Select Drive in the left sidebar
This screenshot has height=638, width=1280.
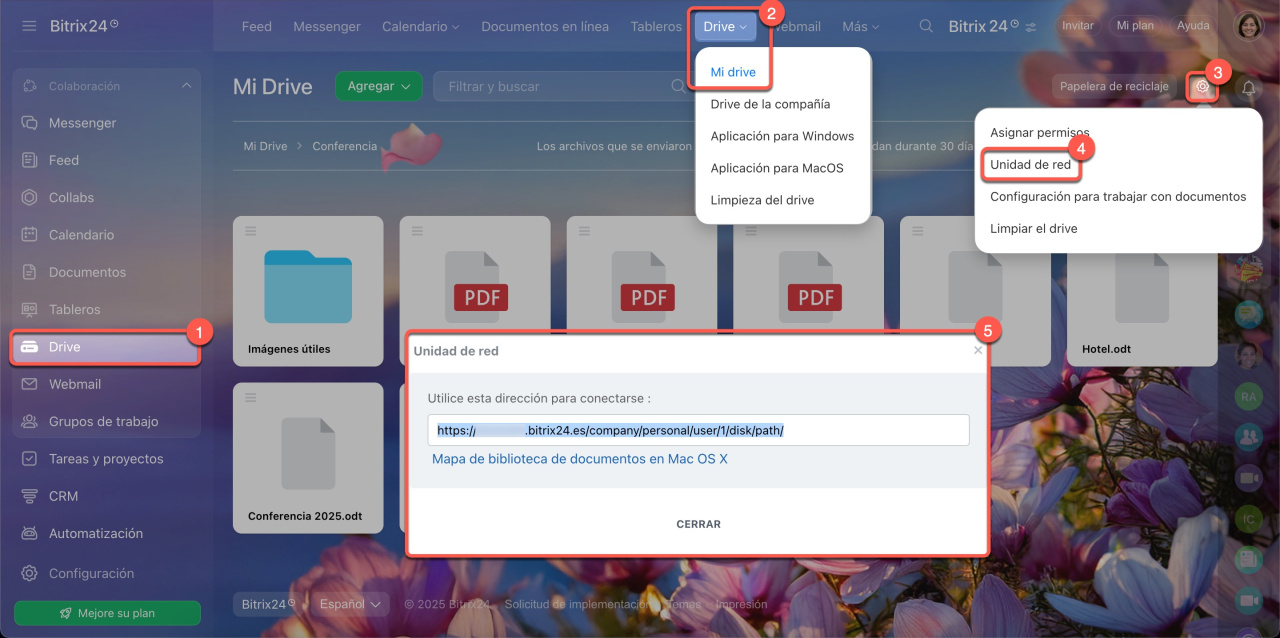(106, 347)
